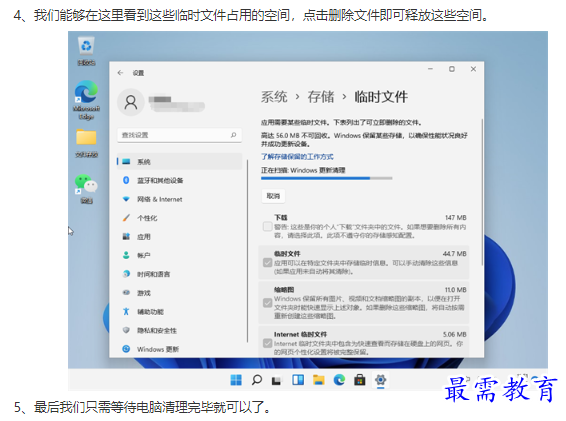Focus the 查找设置 search field
Image resolution: width=566 pixels, height=421 pixels.
point(179,135)
